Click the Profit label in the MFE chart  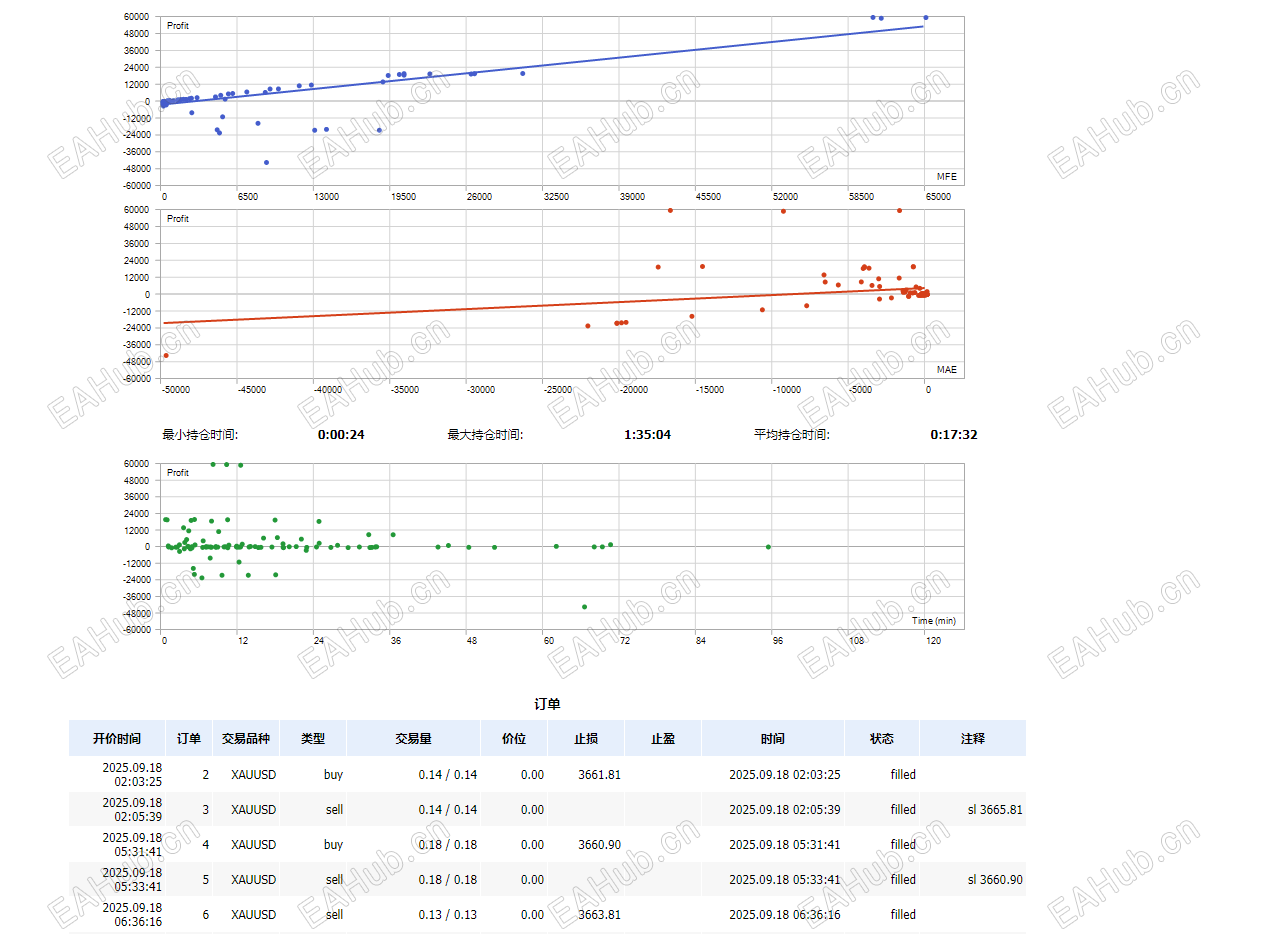tap(178, 26)
